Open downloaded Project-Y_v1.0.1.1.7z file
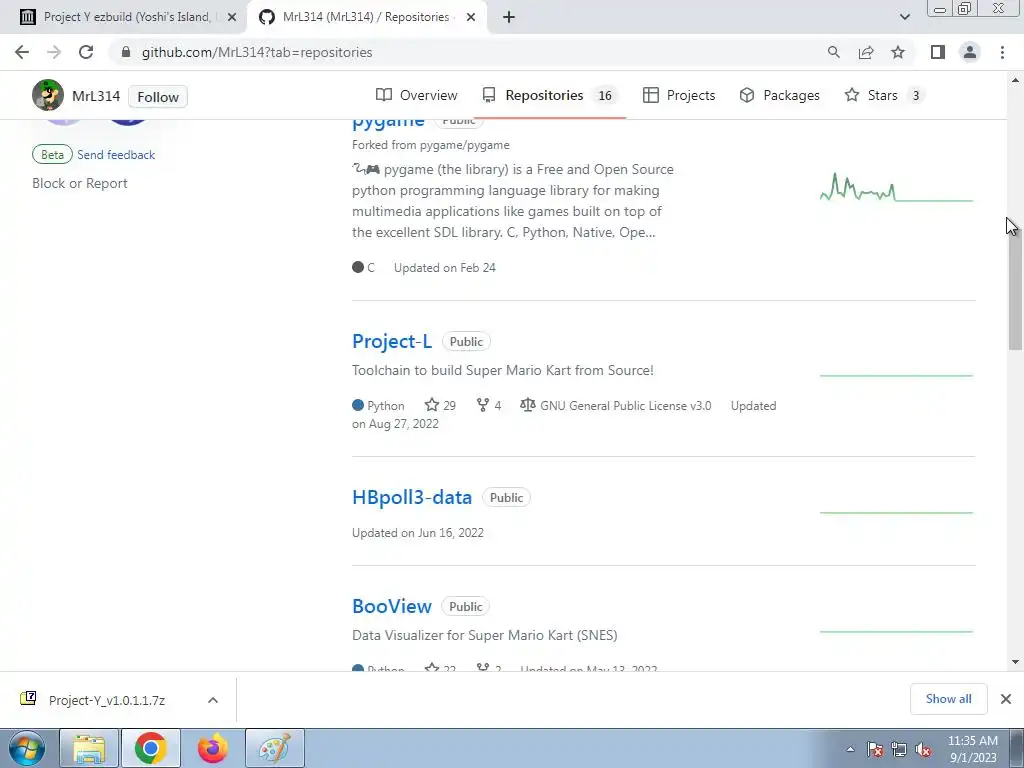The image size is (1024, 768). coord(106,700)
